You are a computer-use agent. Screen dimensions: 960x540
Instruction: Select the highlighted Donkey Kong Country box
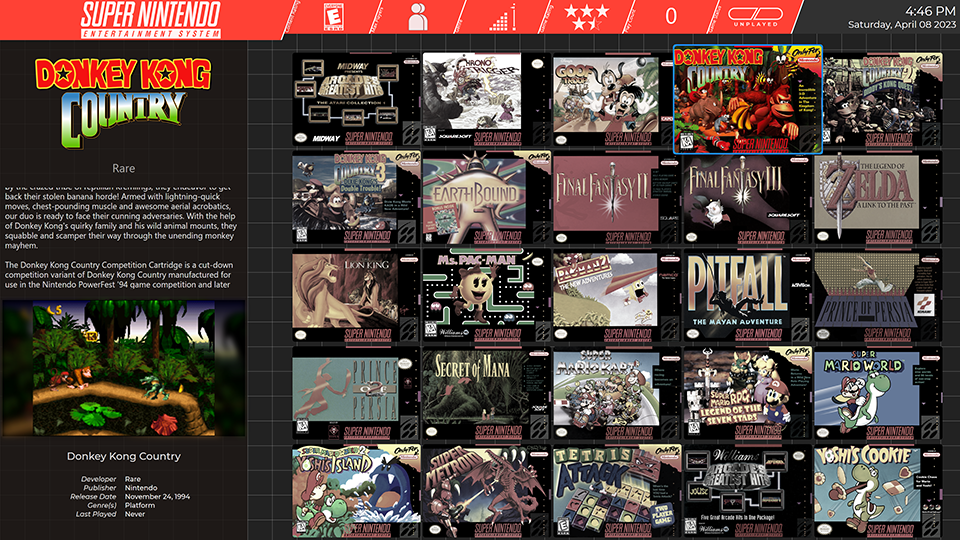[748, 99]
